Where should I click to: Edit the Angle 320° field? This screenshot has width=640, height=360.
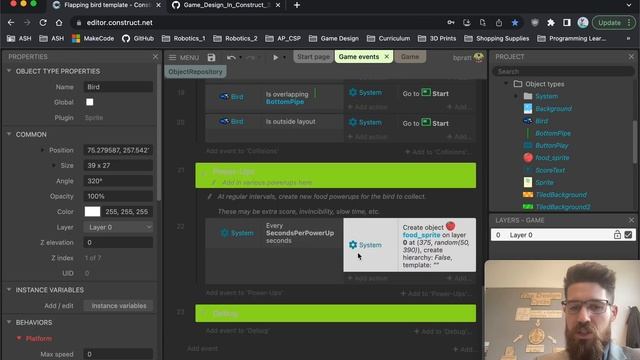pyautogui.click(x=118, y=181)
